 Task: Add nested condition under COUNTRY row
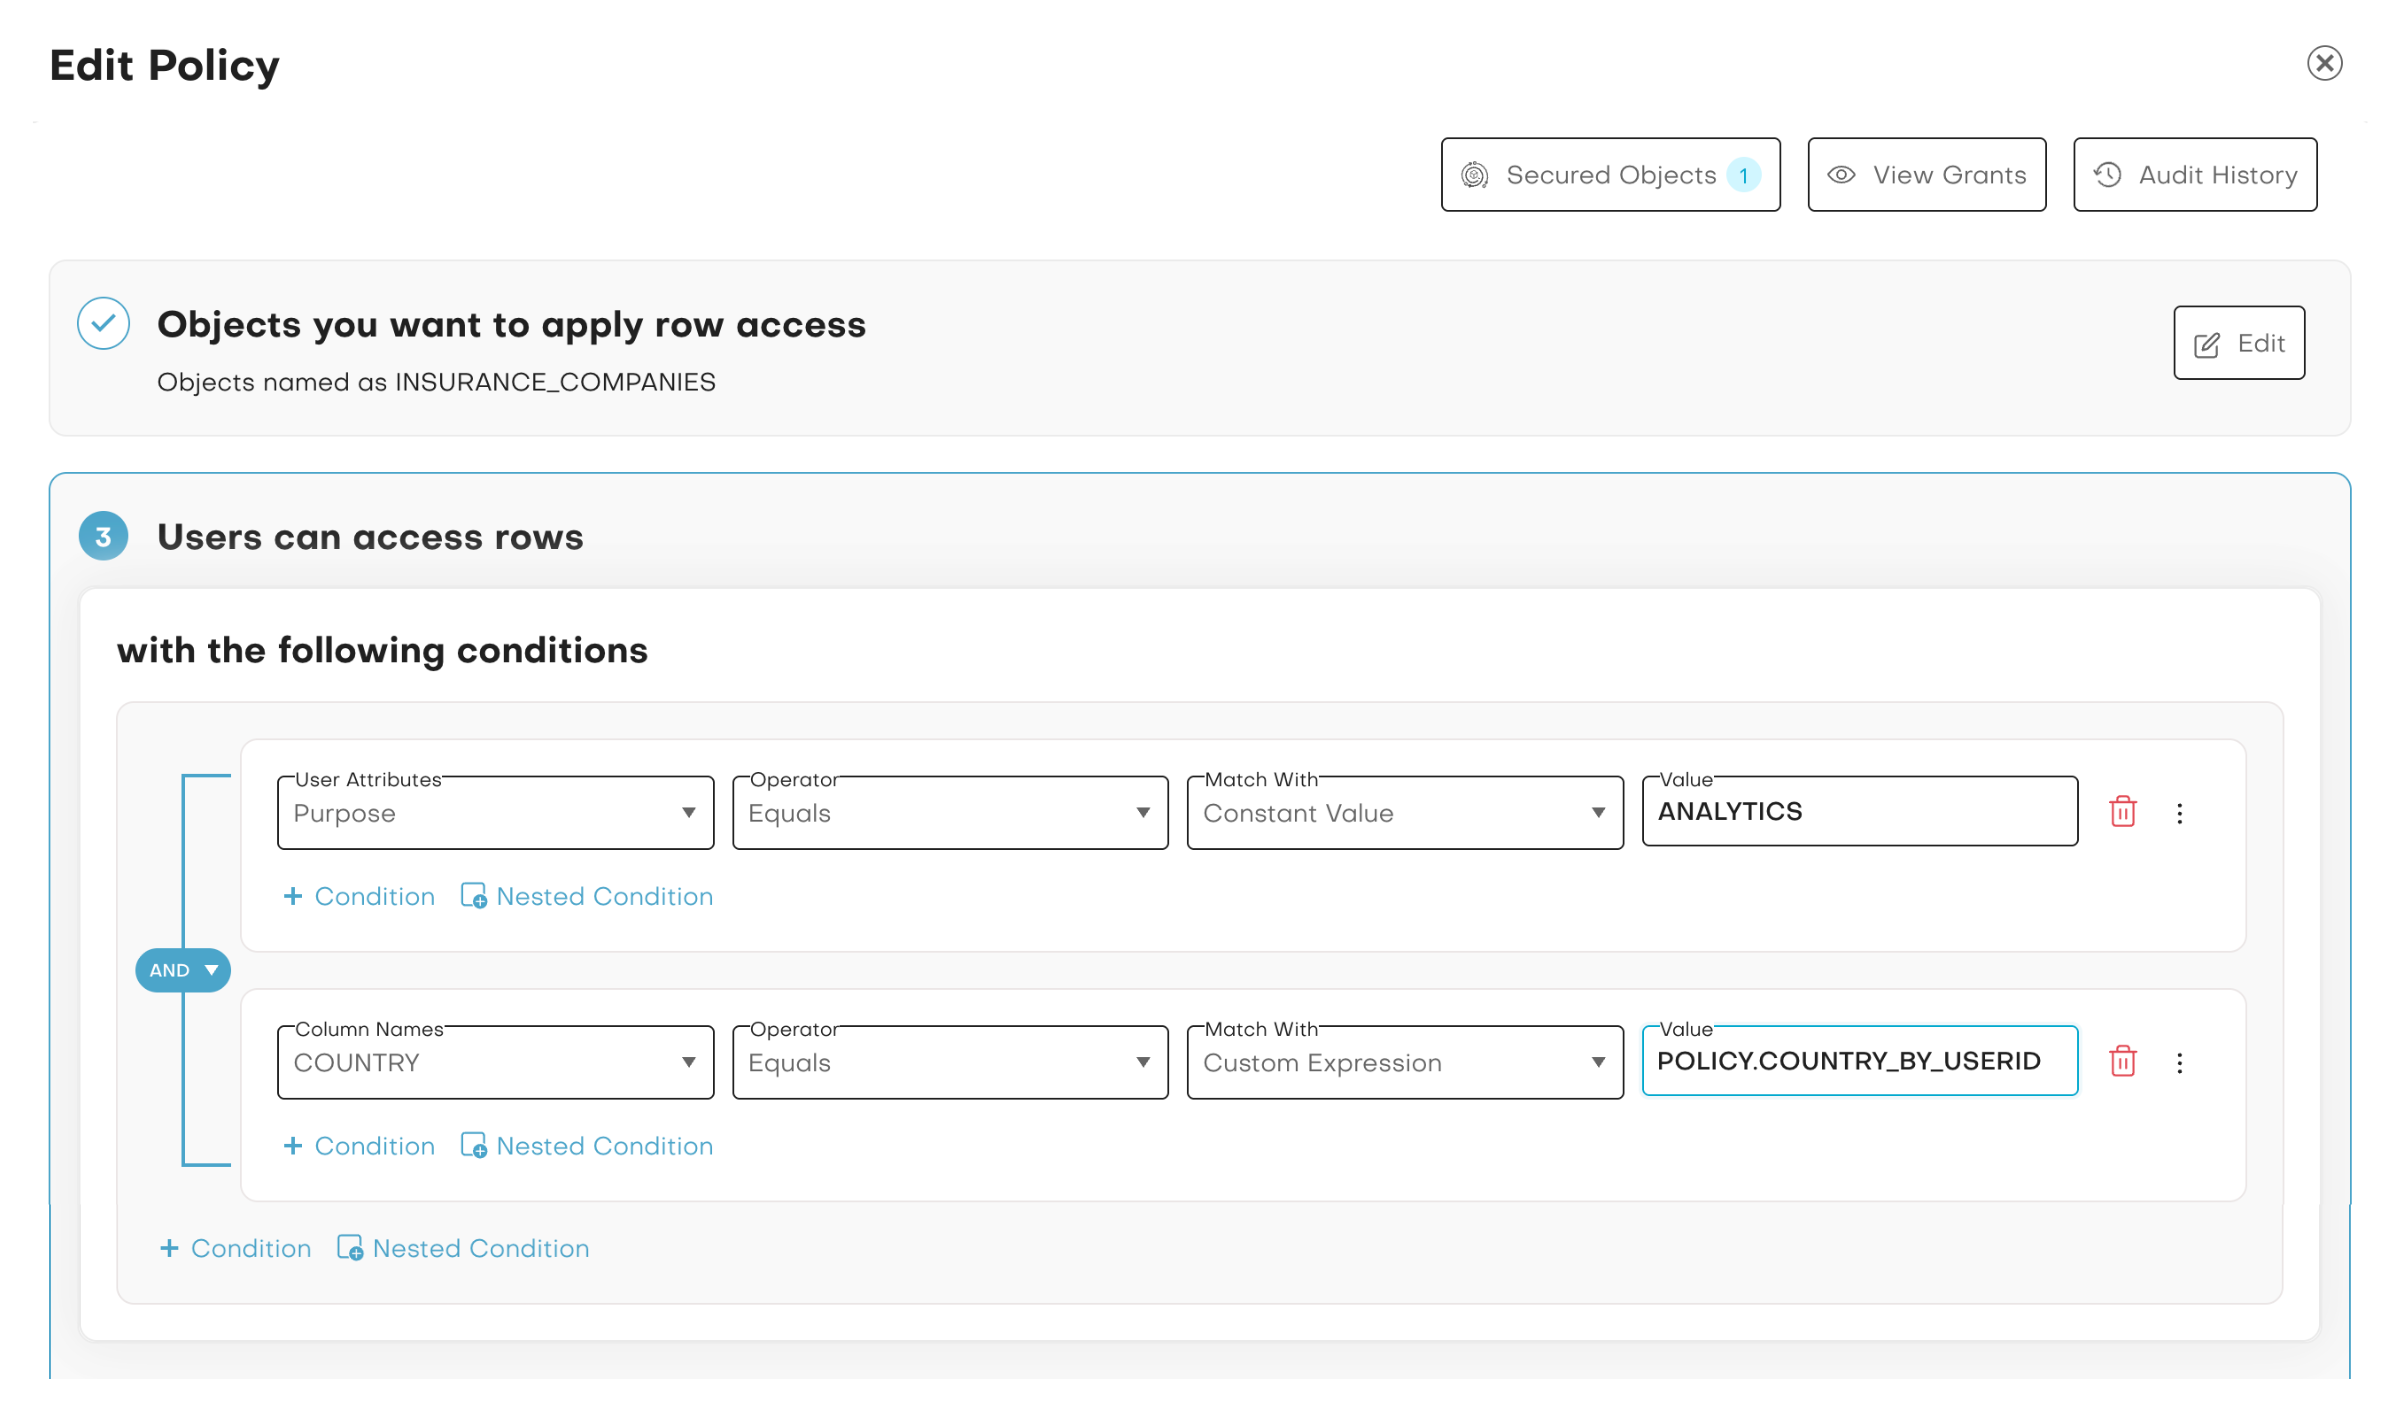[587, 1146]
